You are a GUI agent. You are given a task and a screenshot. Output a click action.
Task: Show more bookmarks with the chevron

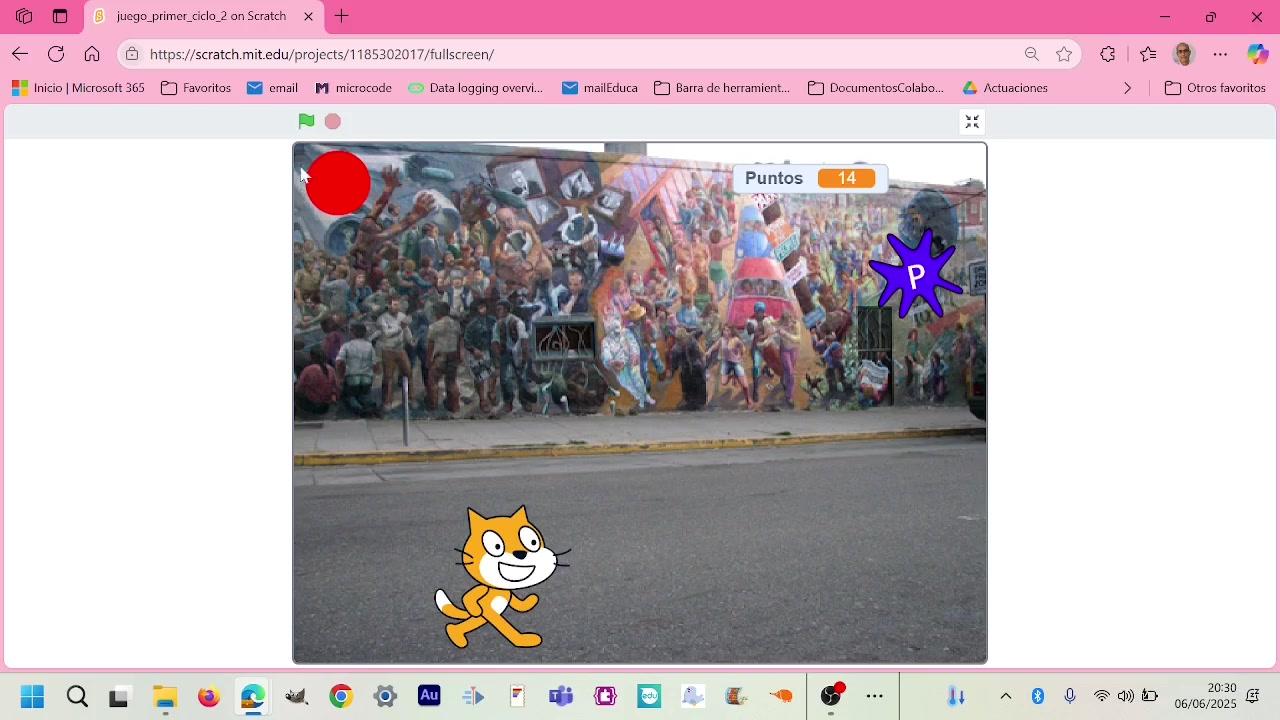1128,88
